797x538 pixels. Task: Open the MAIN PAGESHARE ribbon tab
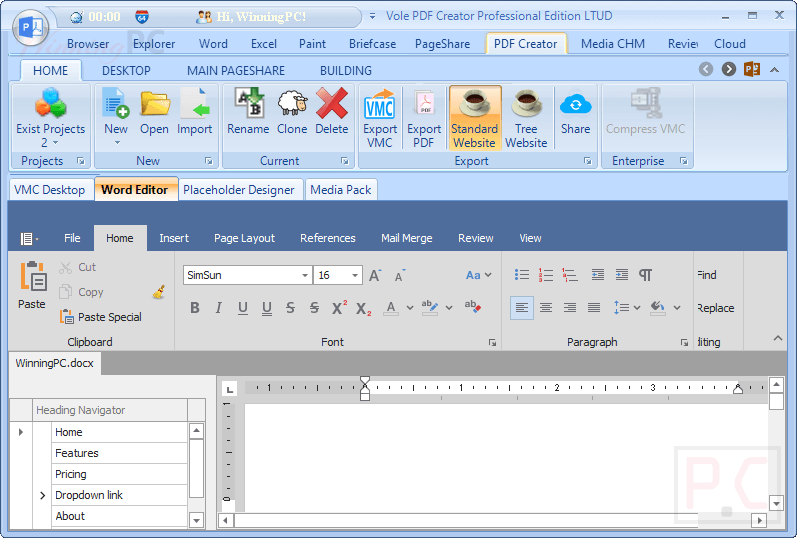(x=236, y=71)
